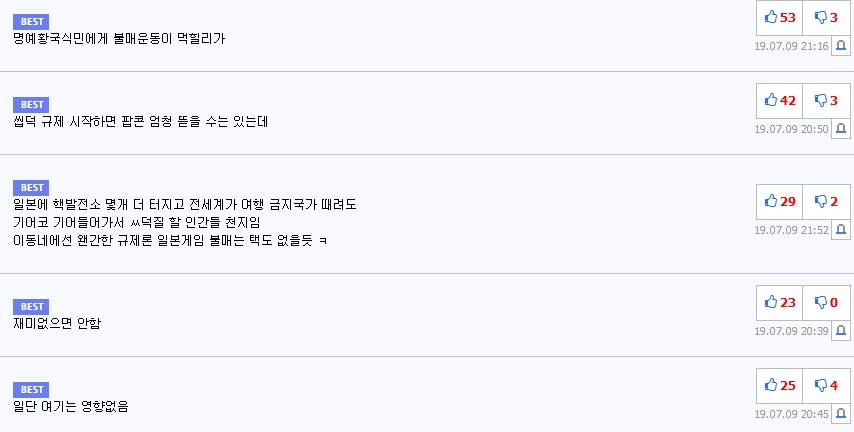This screenshot has width=854, height=432.
Task: Like the comment with 25 upvotes
Action: [779, 386]
